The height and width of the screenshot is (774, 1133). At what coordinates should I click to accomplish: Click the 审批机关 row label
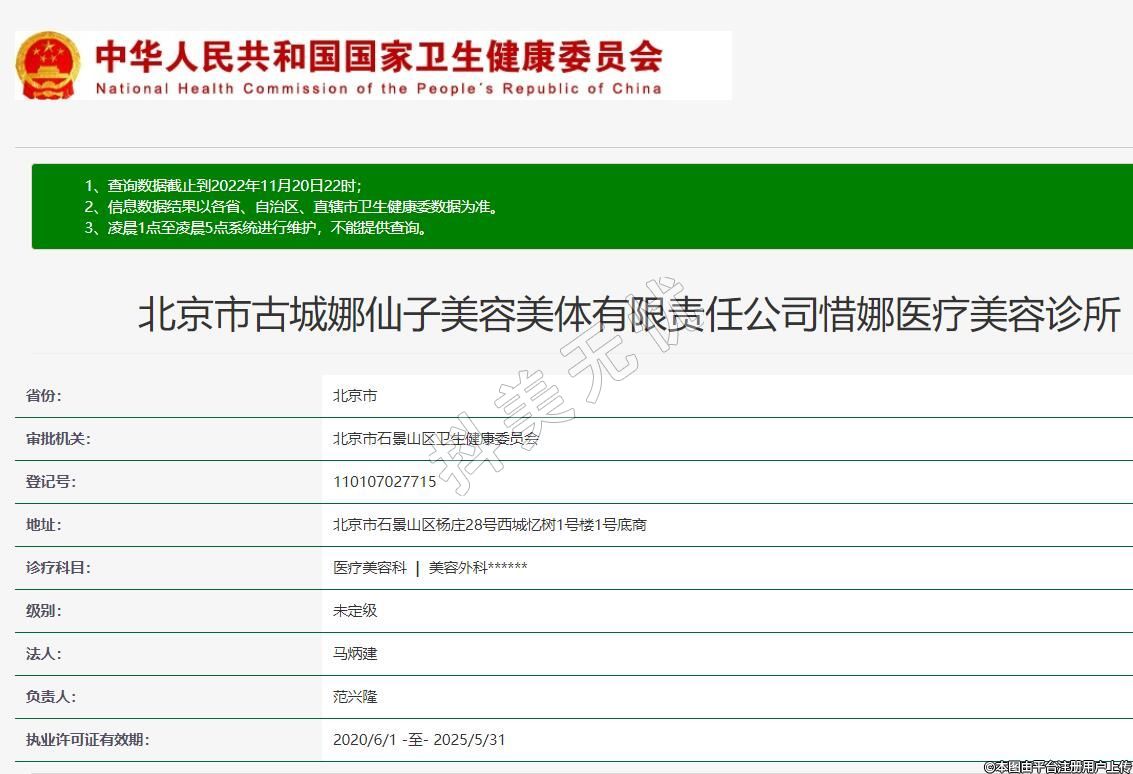tap(57, 439)
